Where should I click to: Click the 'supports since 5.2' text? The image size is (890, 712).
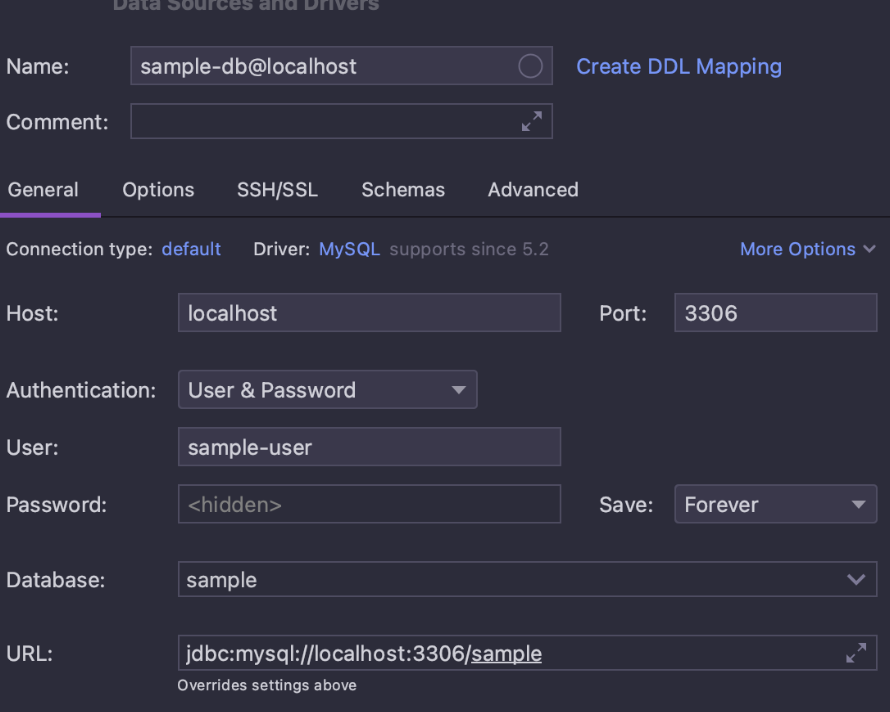click(469, 249)
